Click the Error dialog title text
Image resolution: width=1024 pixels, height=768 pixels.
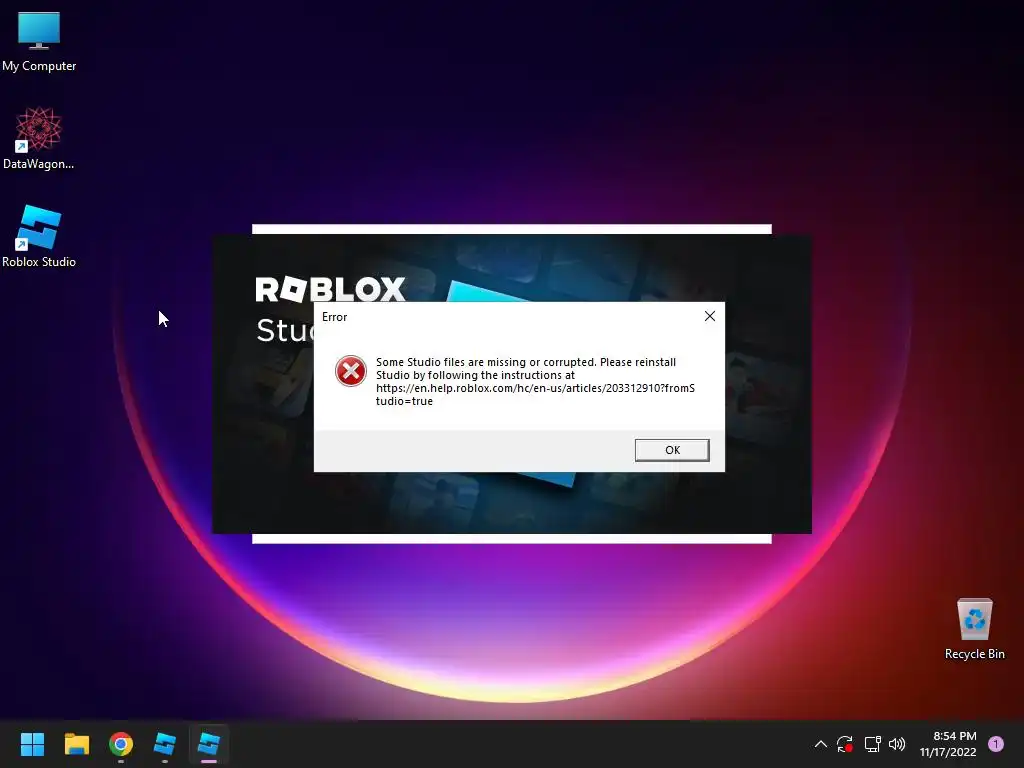coord(334,317)
